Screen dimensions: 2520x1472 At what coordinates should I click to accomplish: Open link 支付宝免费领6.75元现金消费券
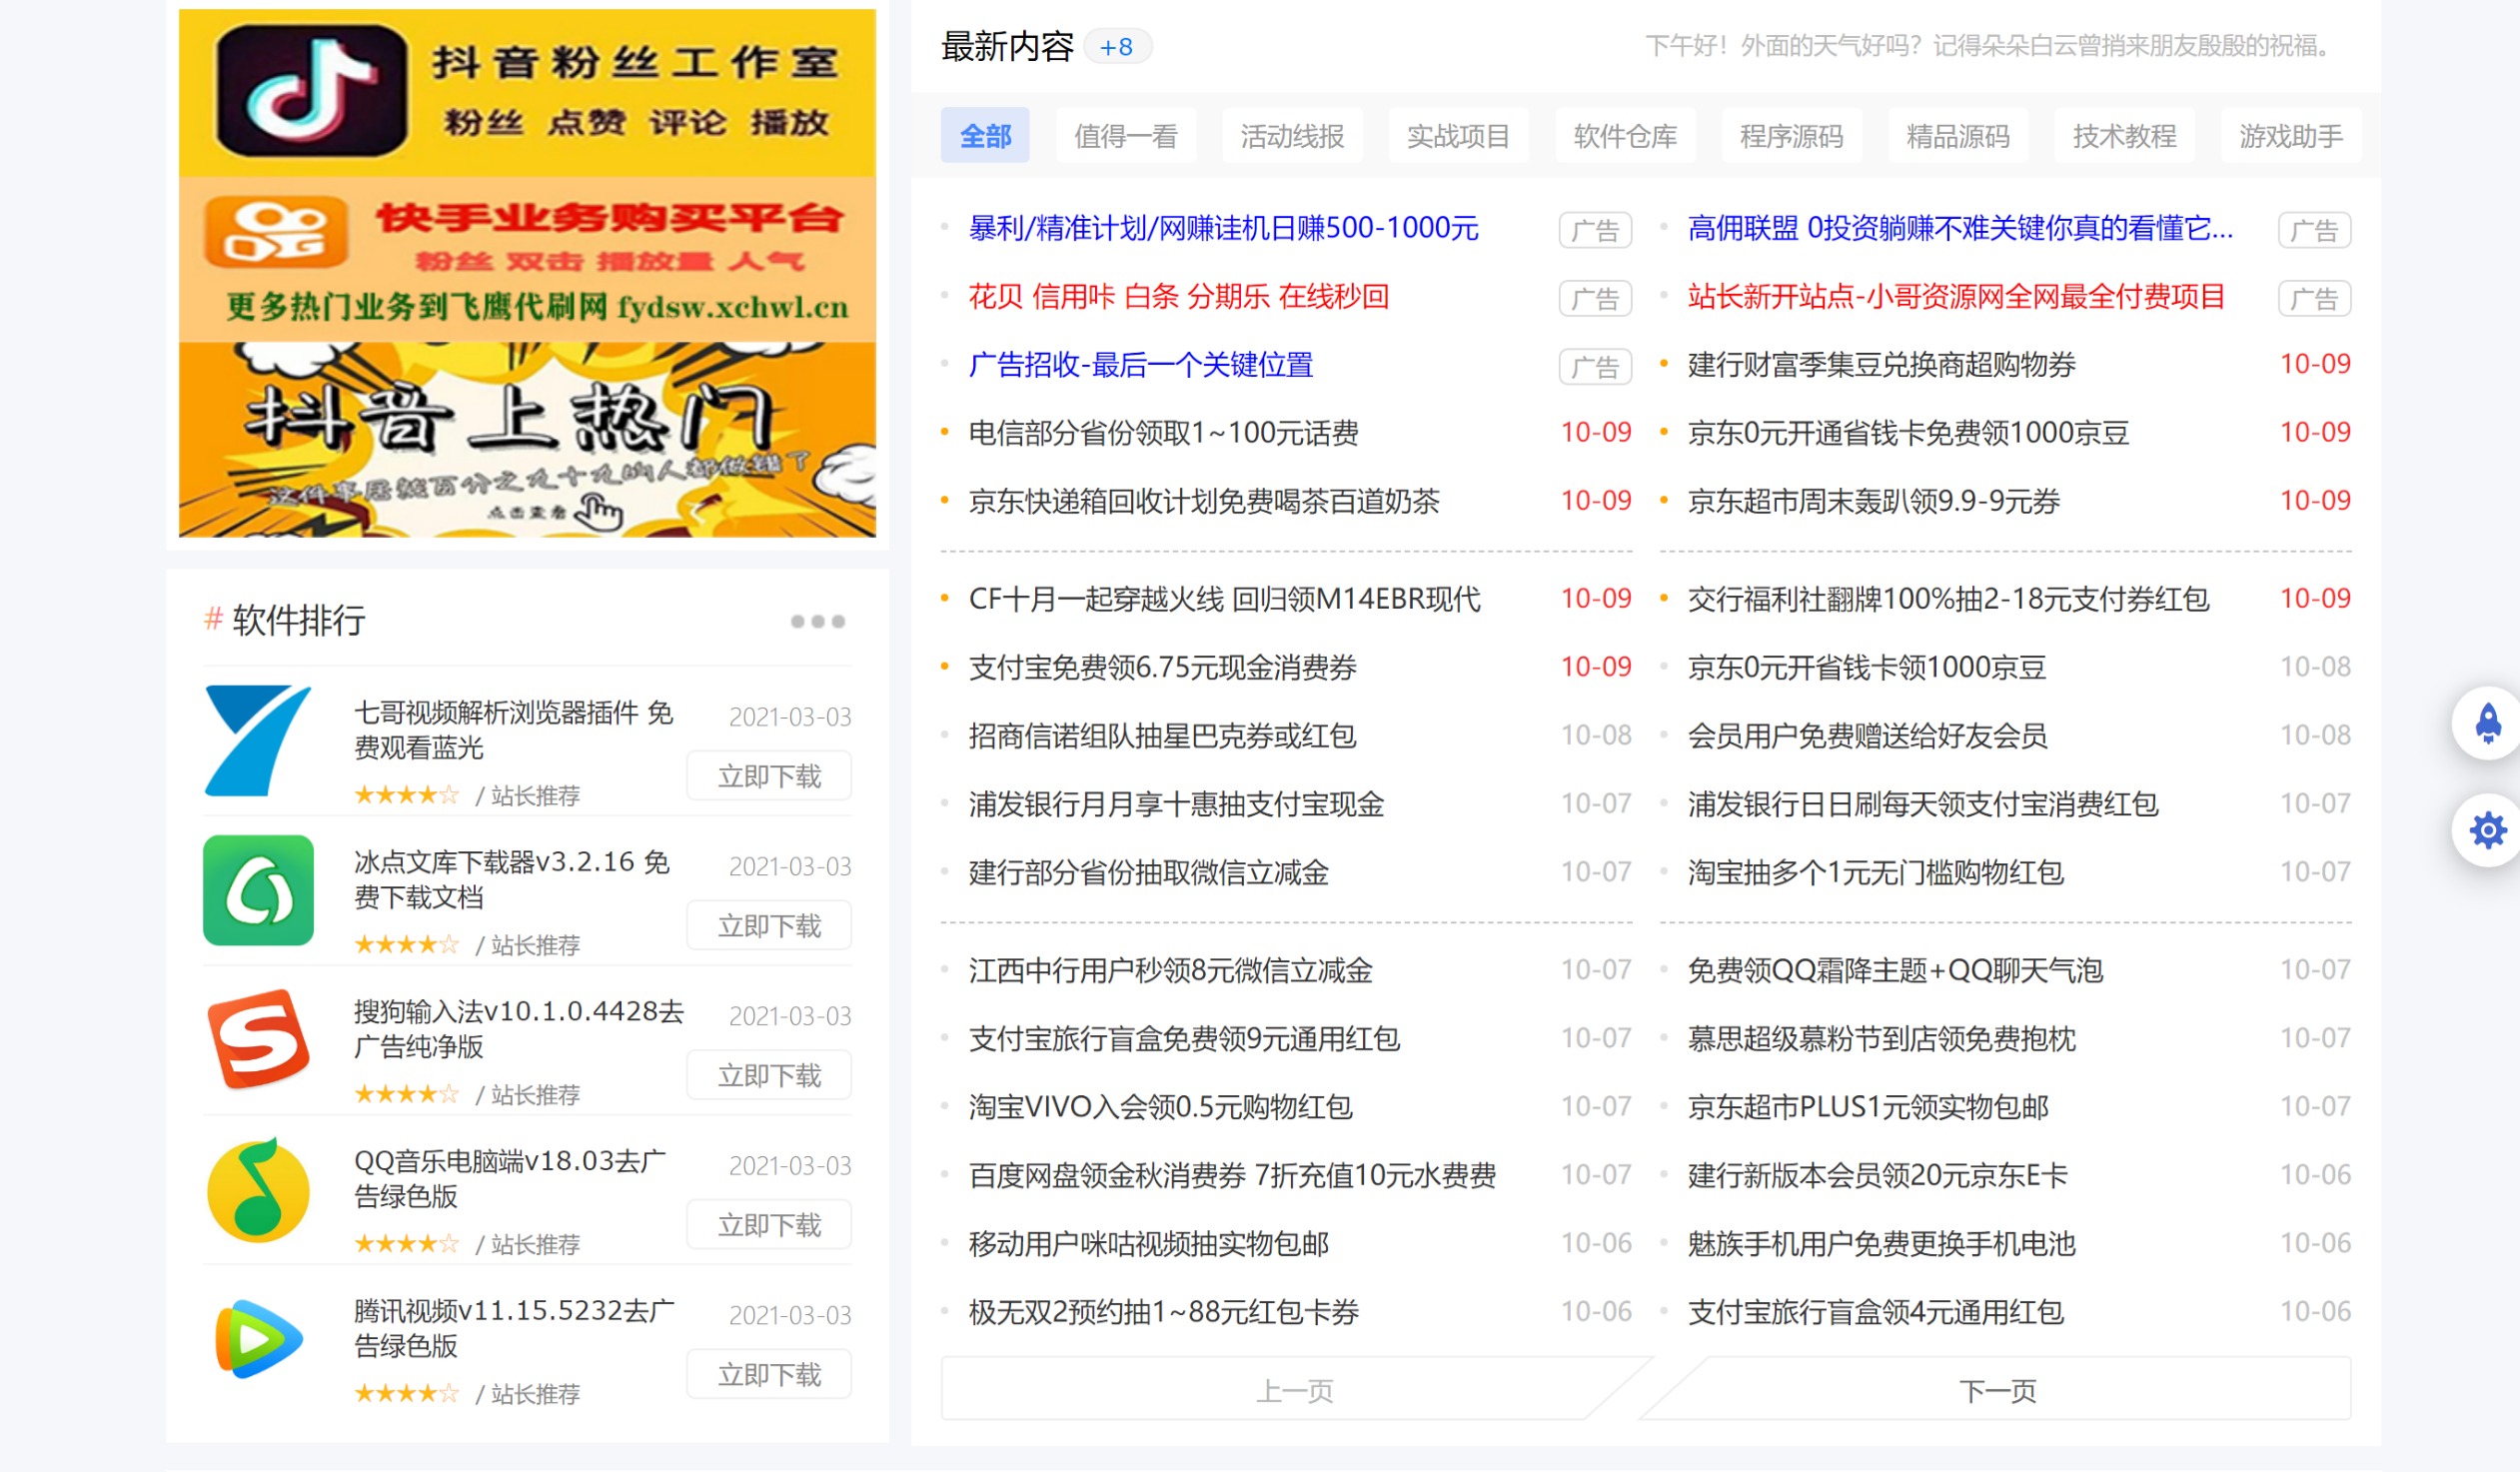(x=1162, y=668)
